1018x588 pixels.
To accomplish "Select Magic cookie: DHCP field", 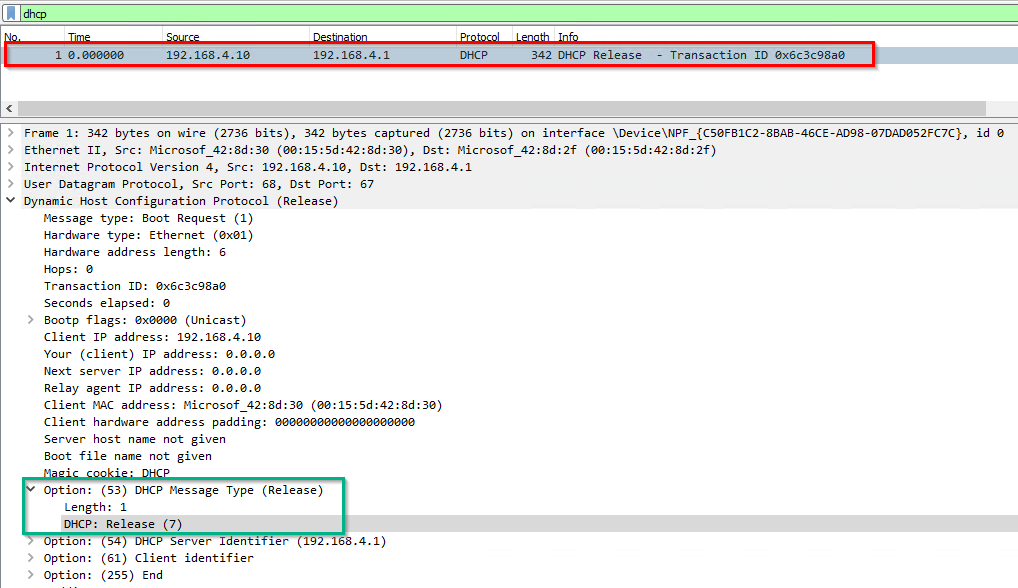I will click(106, 472).
